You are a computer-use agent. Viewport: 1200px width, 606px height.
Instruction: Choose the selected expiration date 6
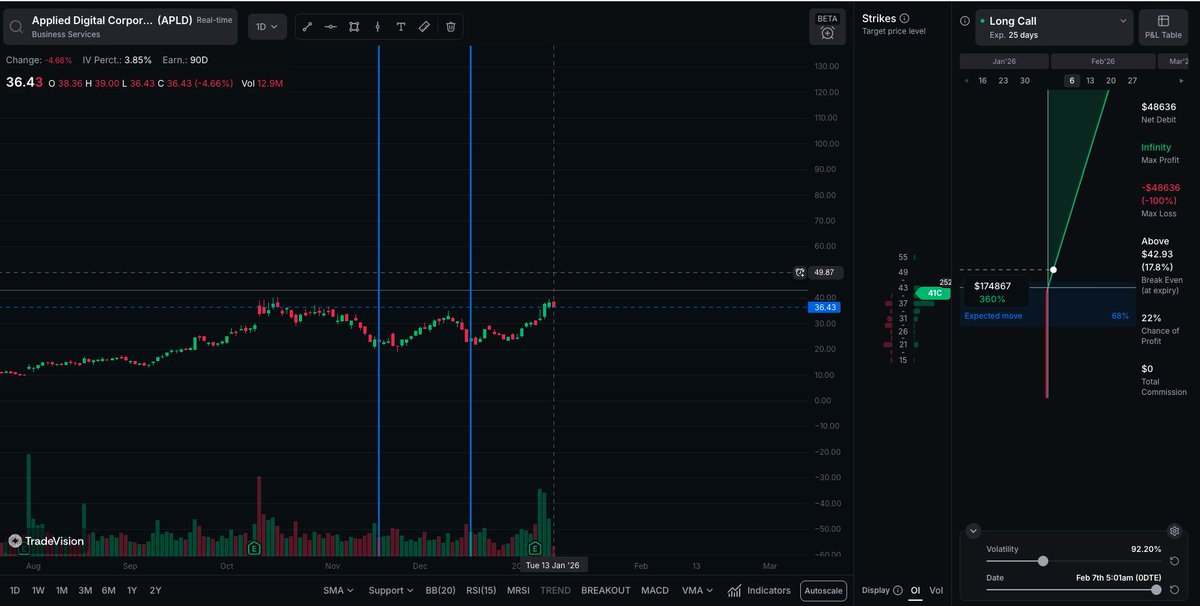1072,81
